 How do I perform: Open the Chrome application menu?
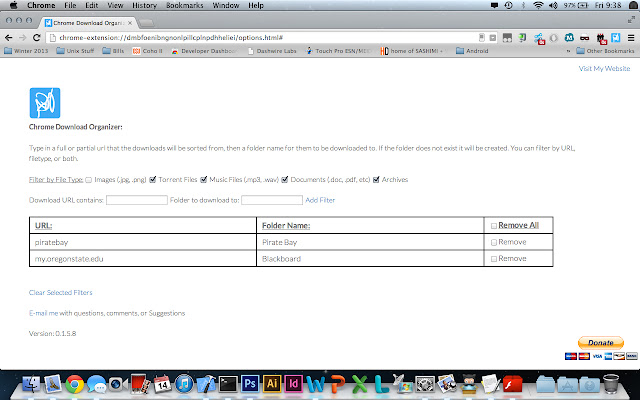pyautogui.click(x=41, y=5)
